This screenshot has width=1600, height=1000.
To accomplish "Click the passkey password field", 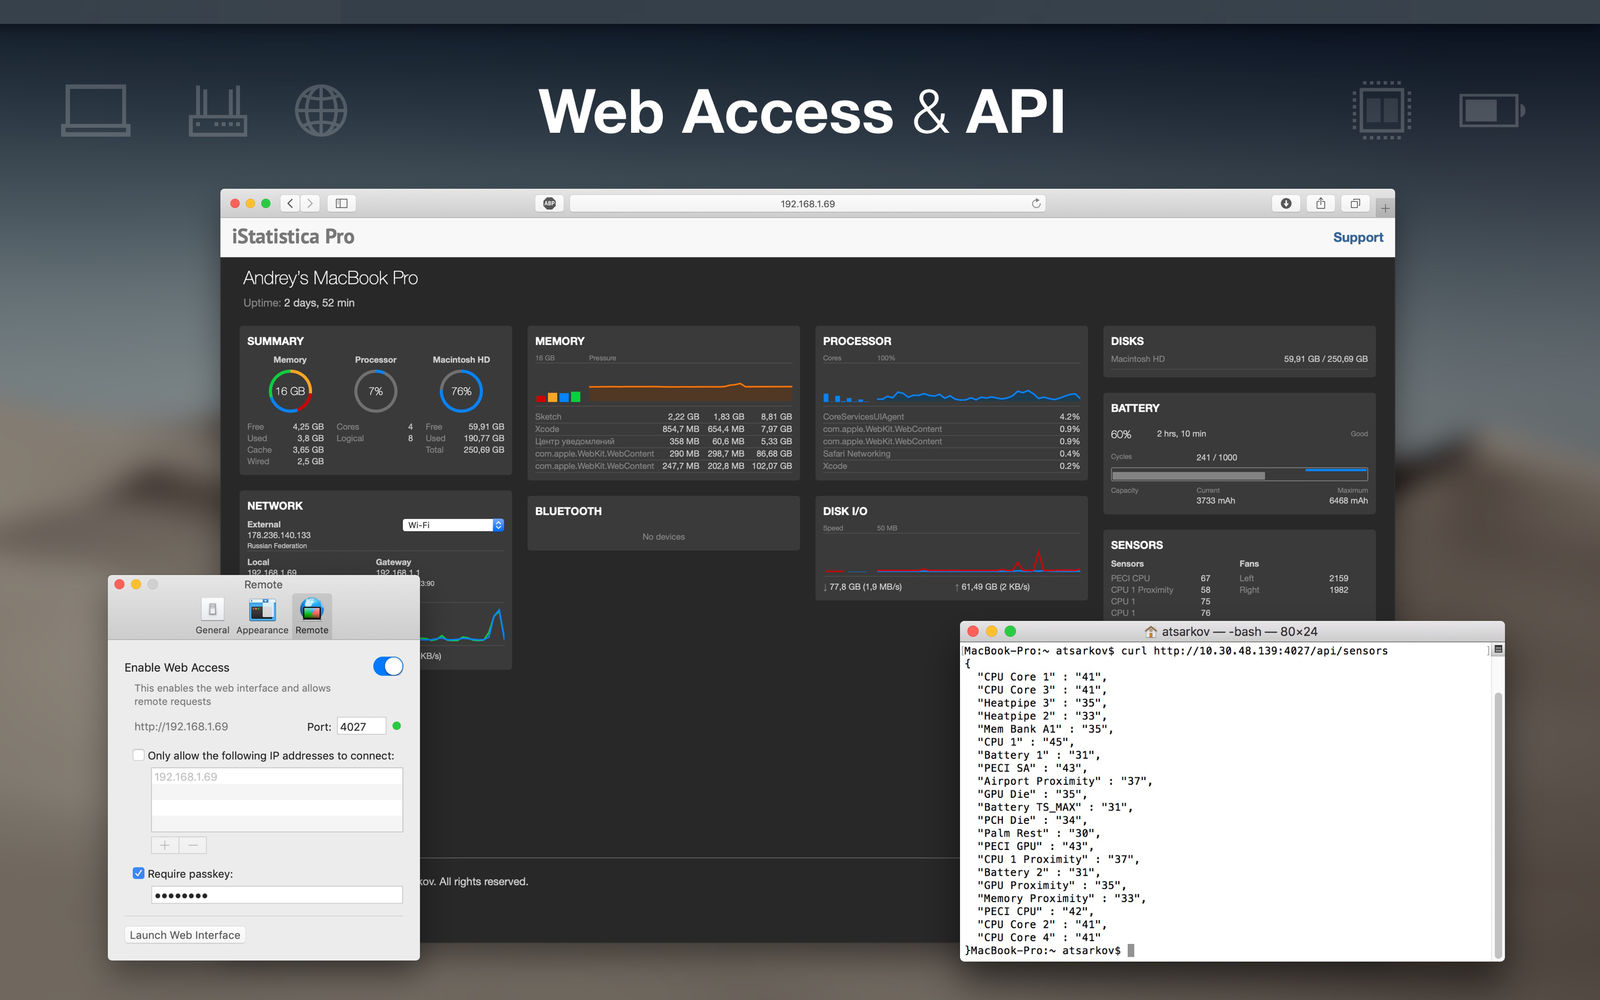I will (277, 895).
